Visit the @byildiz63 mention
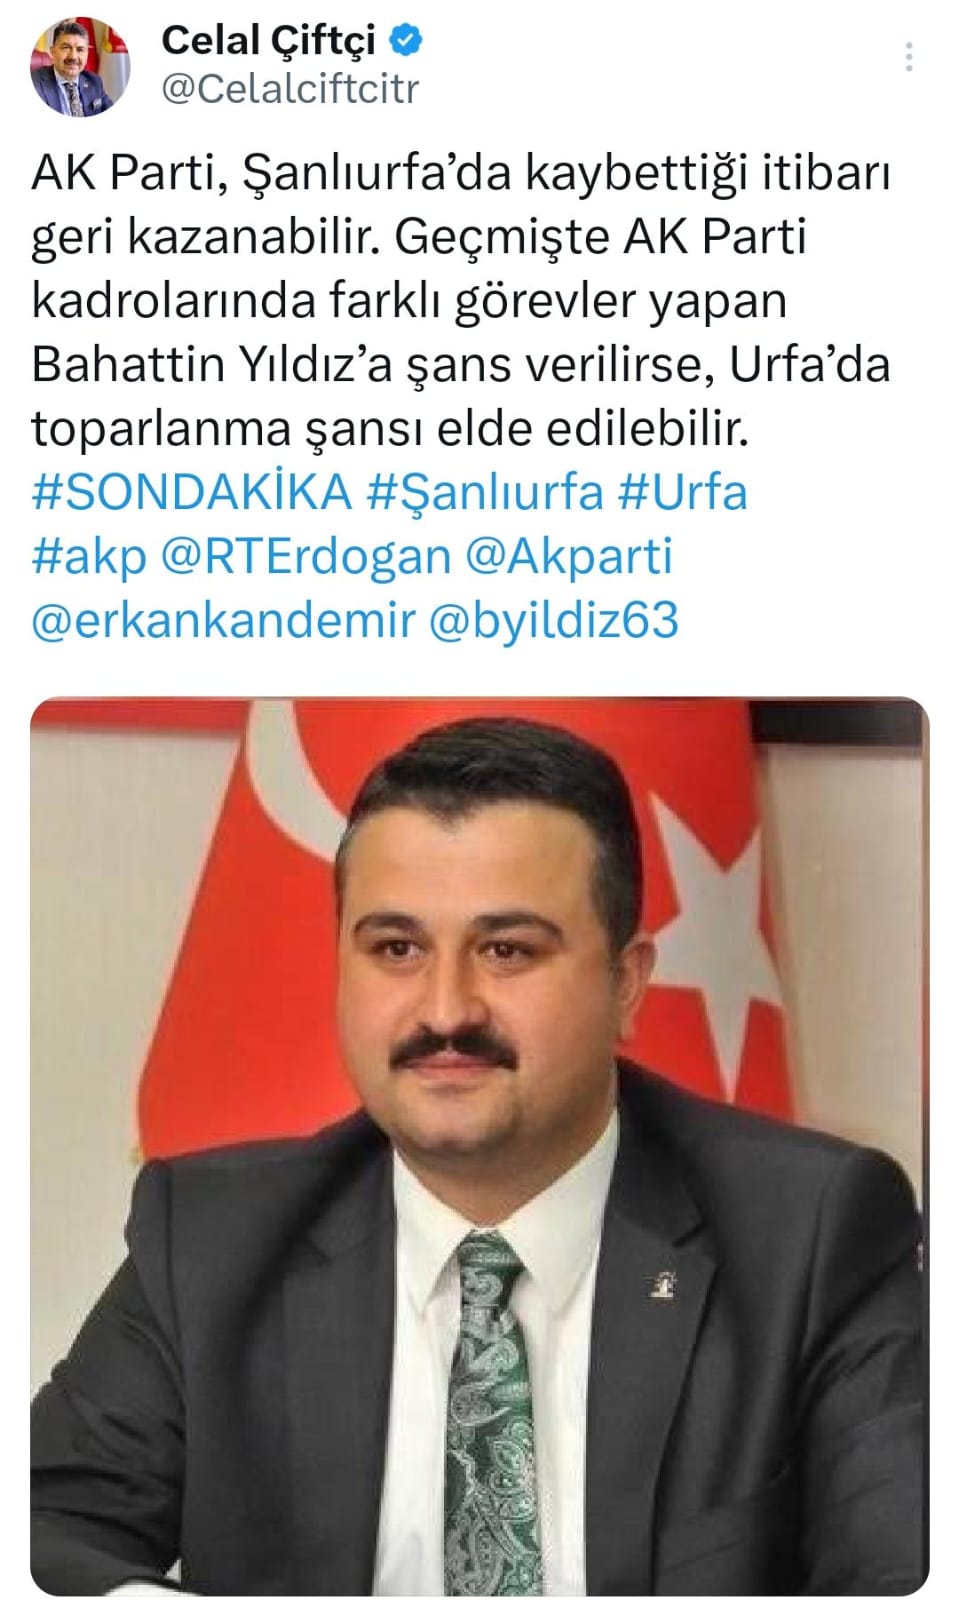This screenshot has width=959, height=1600. pos(554,620)
